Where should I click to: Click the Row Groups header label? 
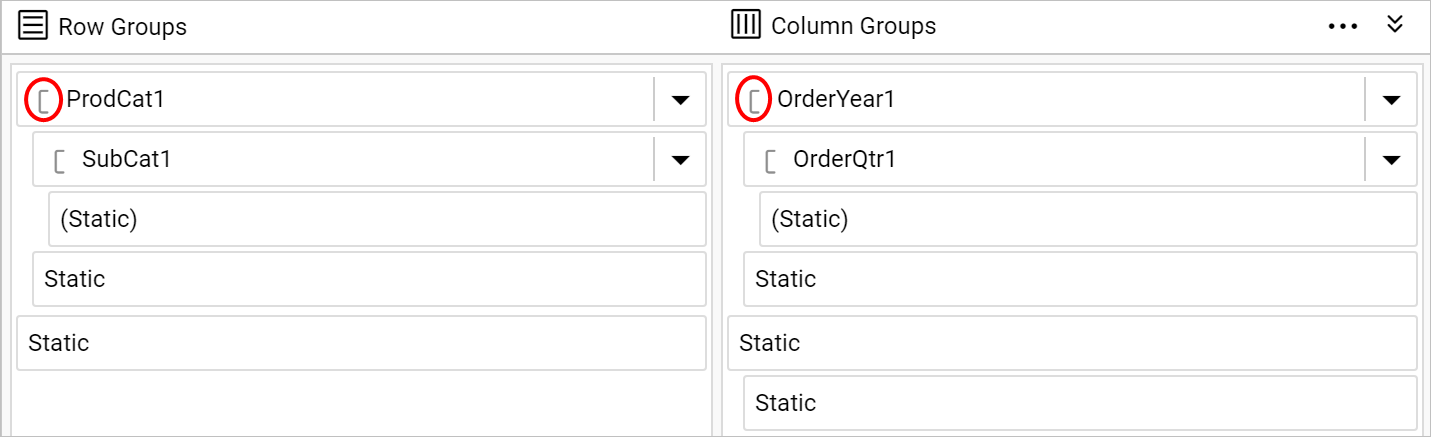click(122, 27)
